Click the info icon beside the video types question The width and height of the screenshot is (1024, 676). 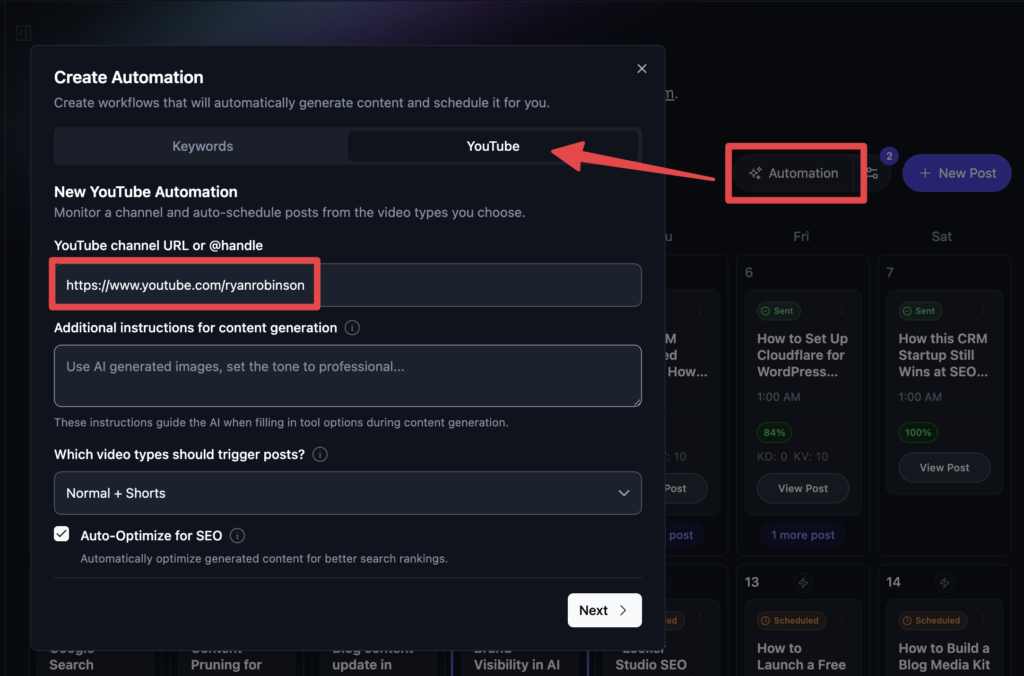[x=319, y=454]
